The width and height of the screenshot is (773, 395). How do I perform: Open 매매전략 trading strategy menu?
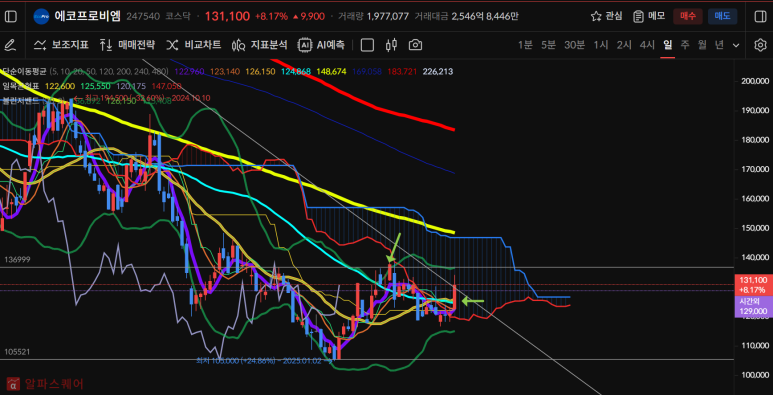pos(127,45)
